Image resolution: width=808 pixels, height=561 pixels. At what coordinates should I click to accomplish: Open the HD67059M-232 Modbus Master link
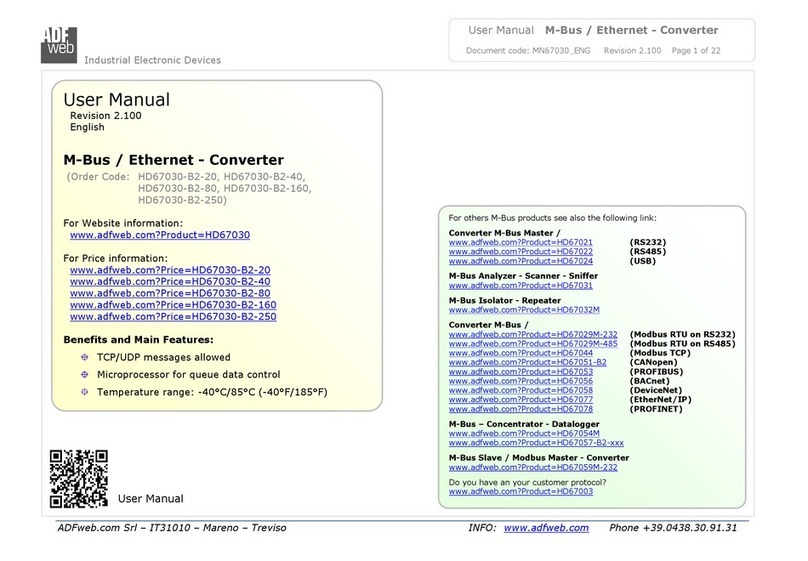[x=533, y=468]
